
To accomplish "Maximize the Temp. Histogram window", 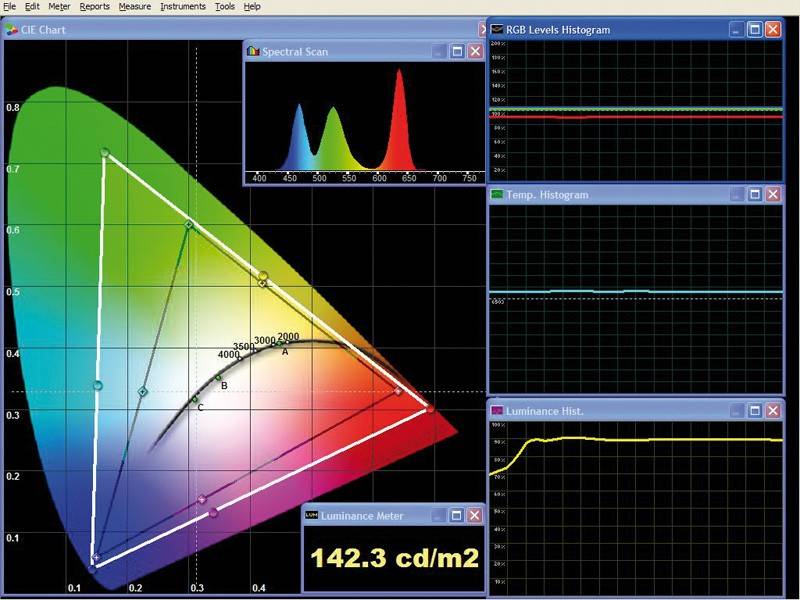I will pos(755,194).
